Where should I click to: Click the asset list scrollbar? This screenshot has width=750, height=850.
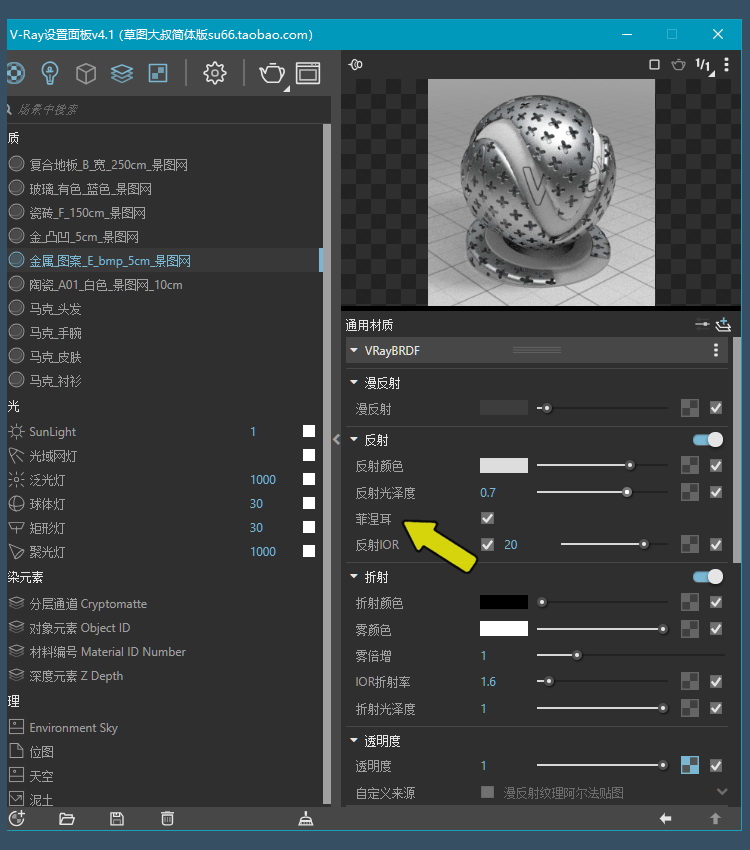tap(327, 464)
